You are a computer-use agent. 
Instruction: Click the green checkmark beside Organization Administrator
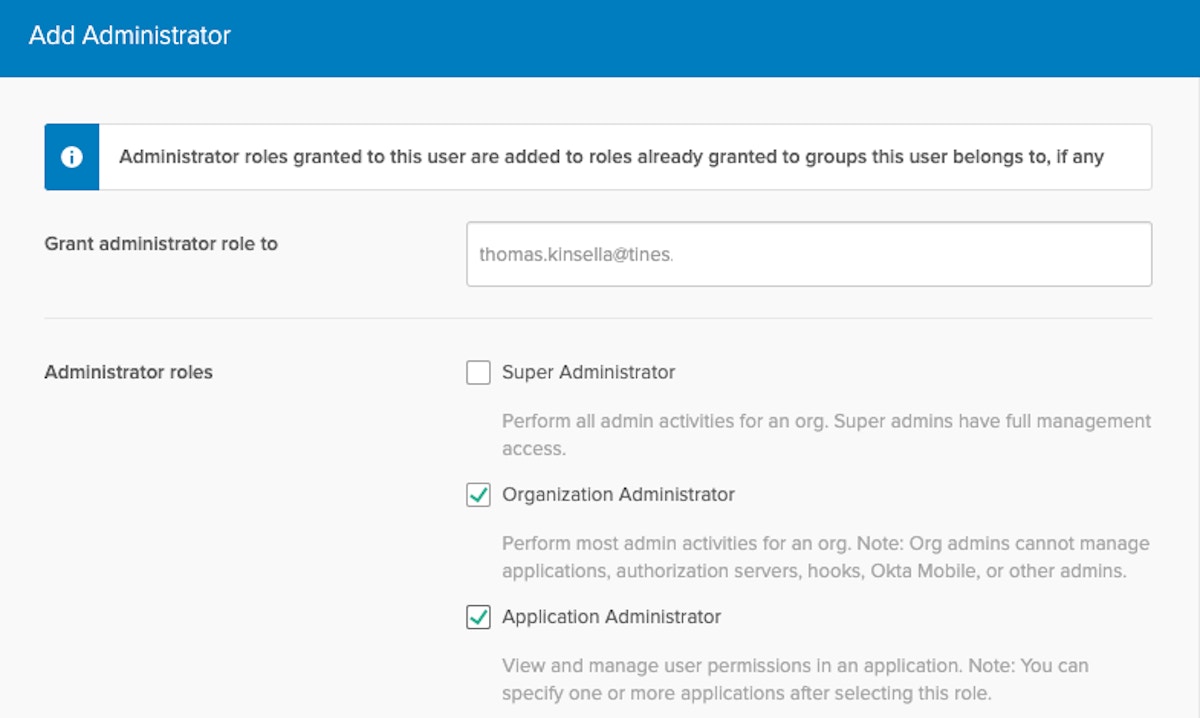479,495
